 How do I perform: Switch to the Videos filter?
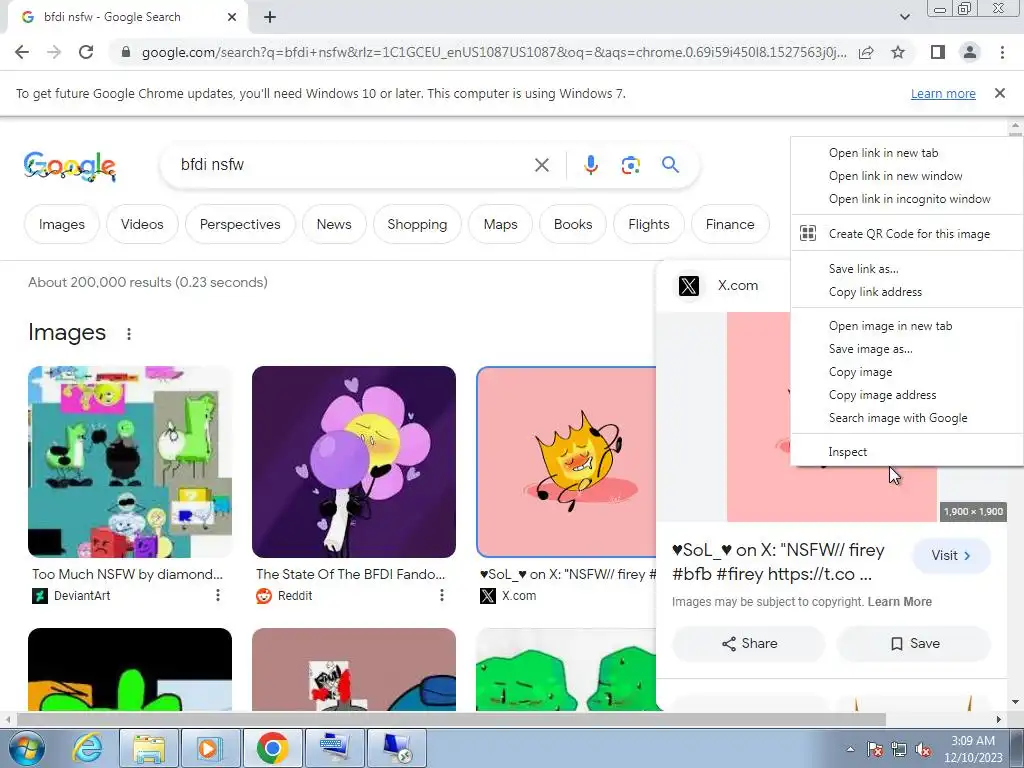point(142,224)
